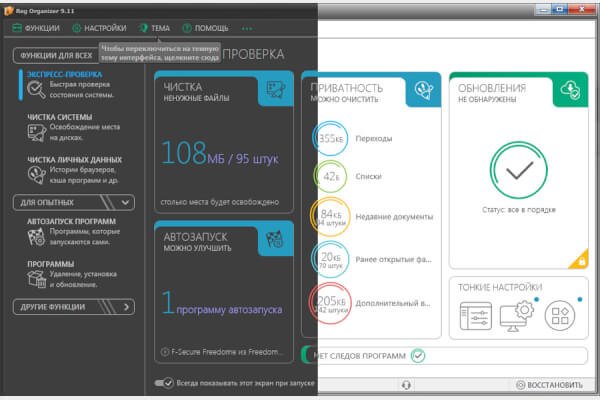Click the Списки label
600x400 pixels.
(368, 176)
